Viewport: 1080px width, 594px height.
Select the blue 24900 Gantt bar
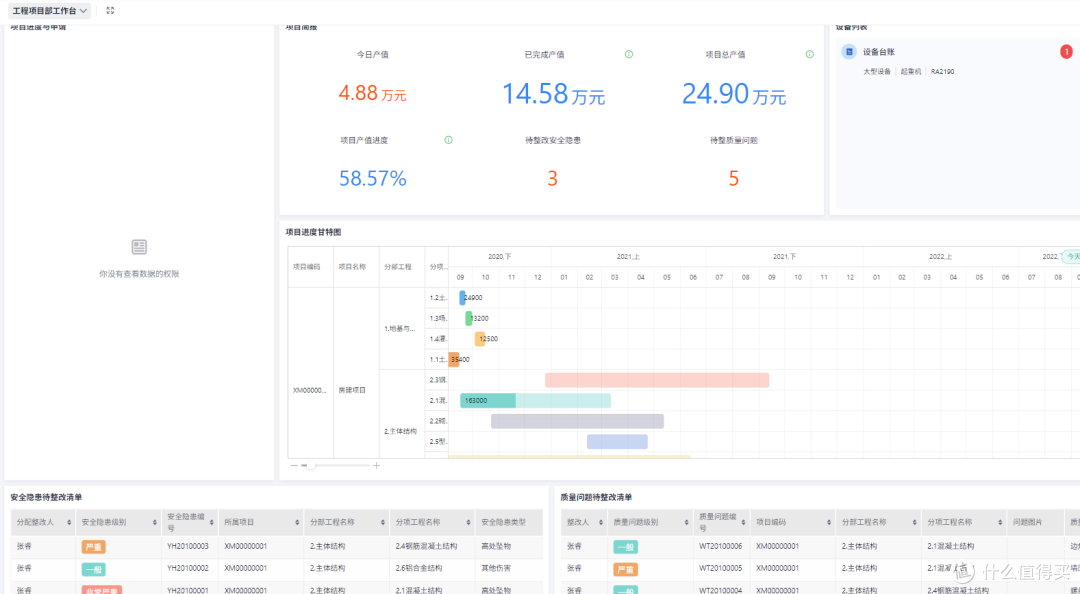pos(462,298)
